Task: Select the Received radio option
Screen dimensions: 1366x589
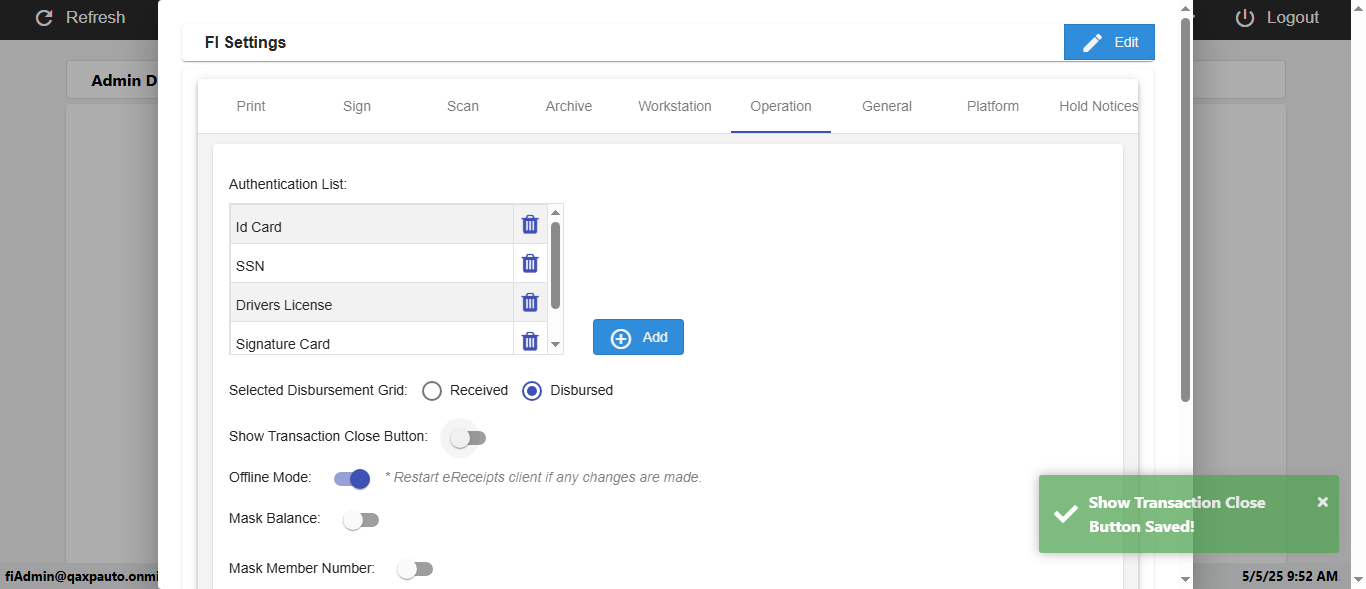Action: [x=432, y=391]
